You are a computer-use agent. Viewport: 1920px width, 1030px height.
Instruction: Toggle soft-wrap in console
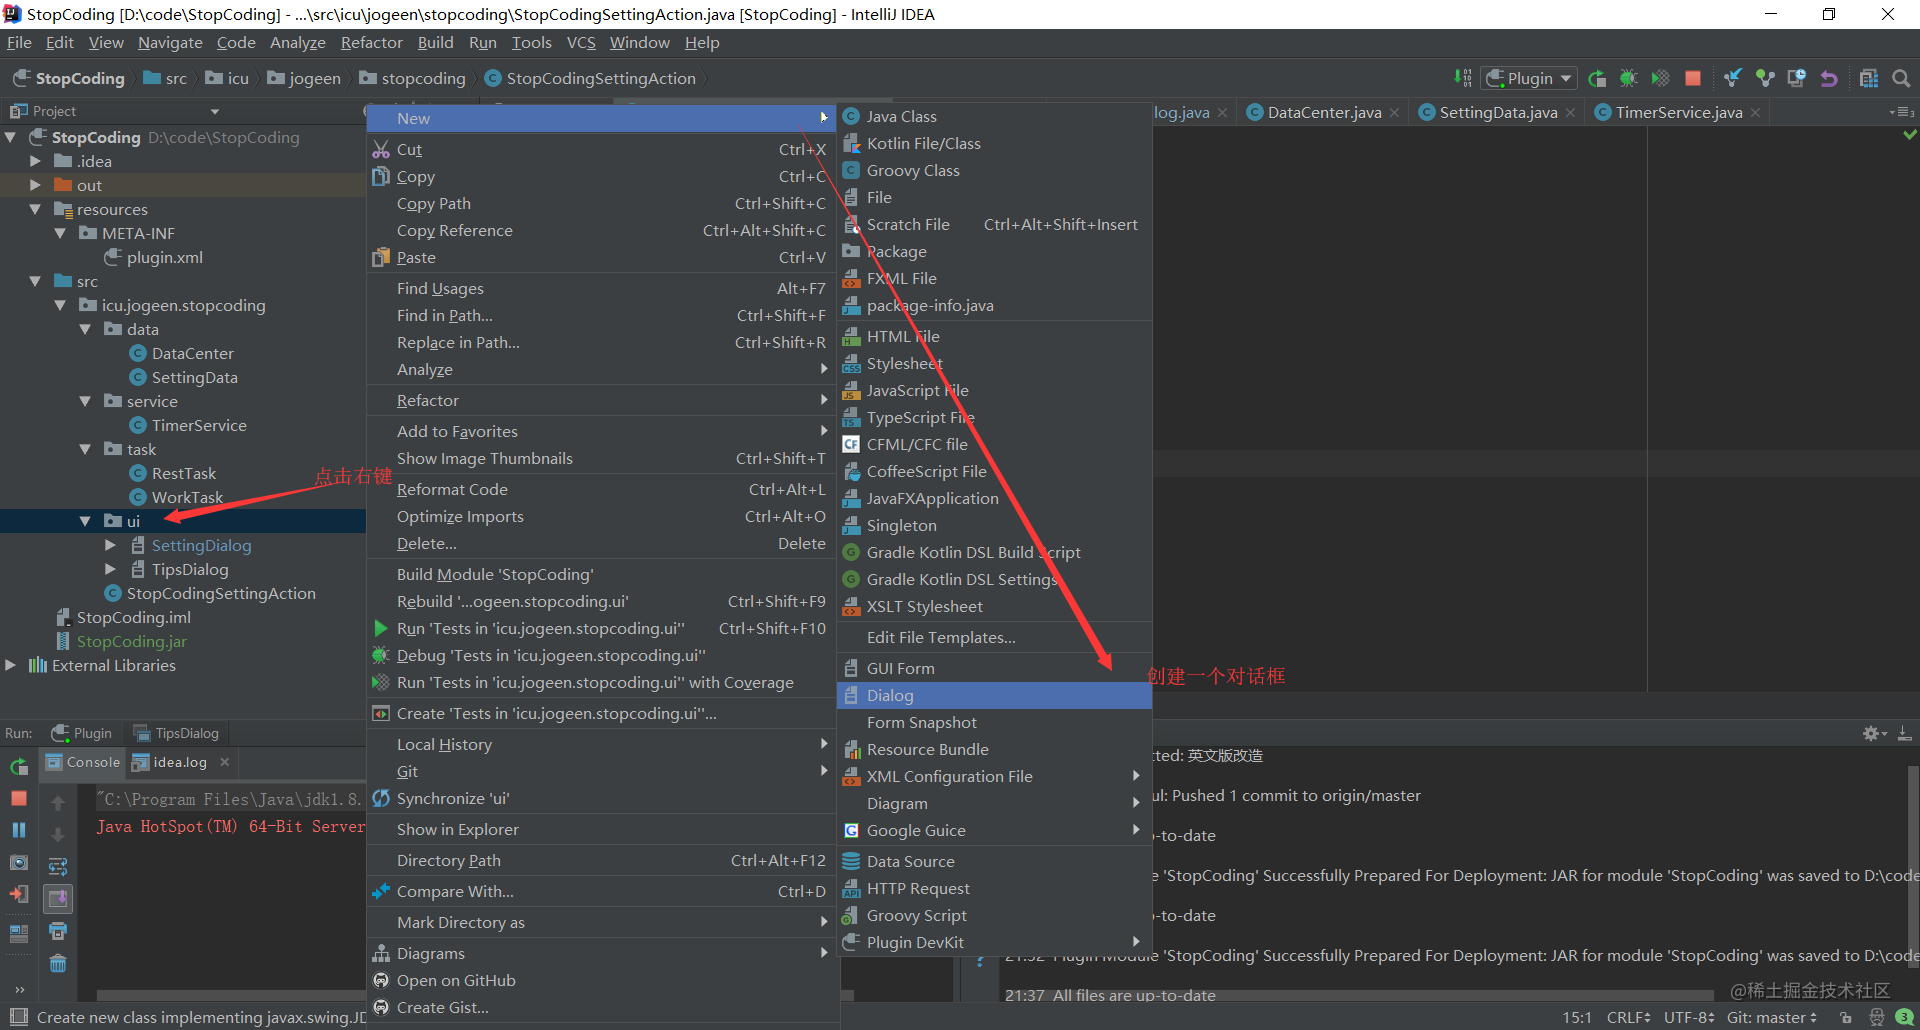(58, 866)
